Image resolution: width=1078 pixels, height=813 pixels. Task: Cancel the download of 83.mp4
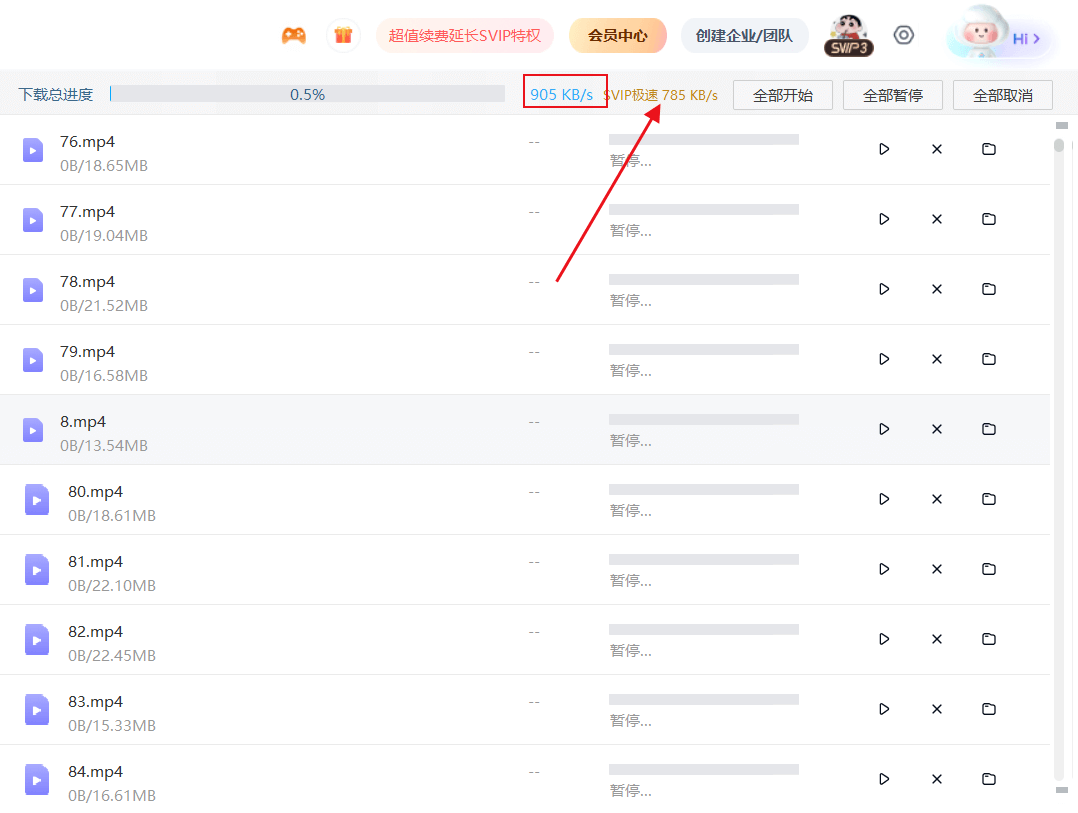tap(936, 708)
